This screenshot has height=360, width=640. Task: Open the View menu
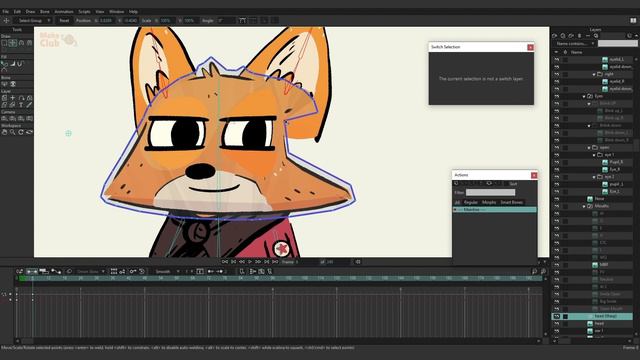[x=100, y=12]
